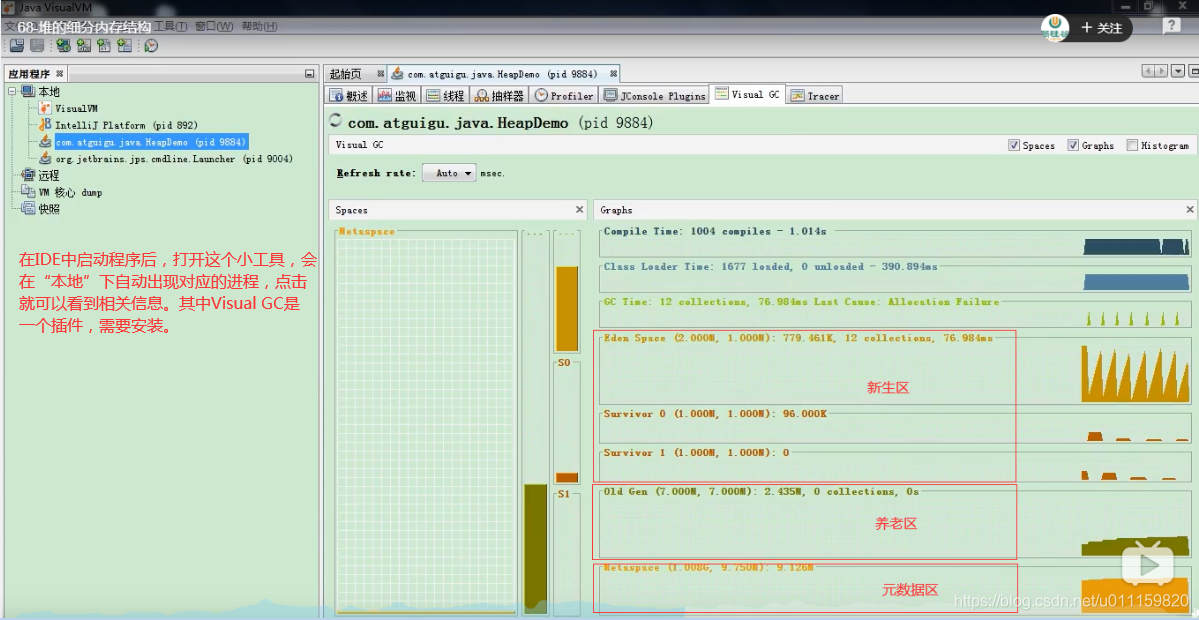Select 本地 in applications tree
Image resolution: width=1199 pixels, height=620 pixels.
[49, 92]
